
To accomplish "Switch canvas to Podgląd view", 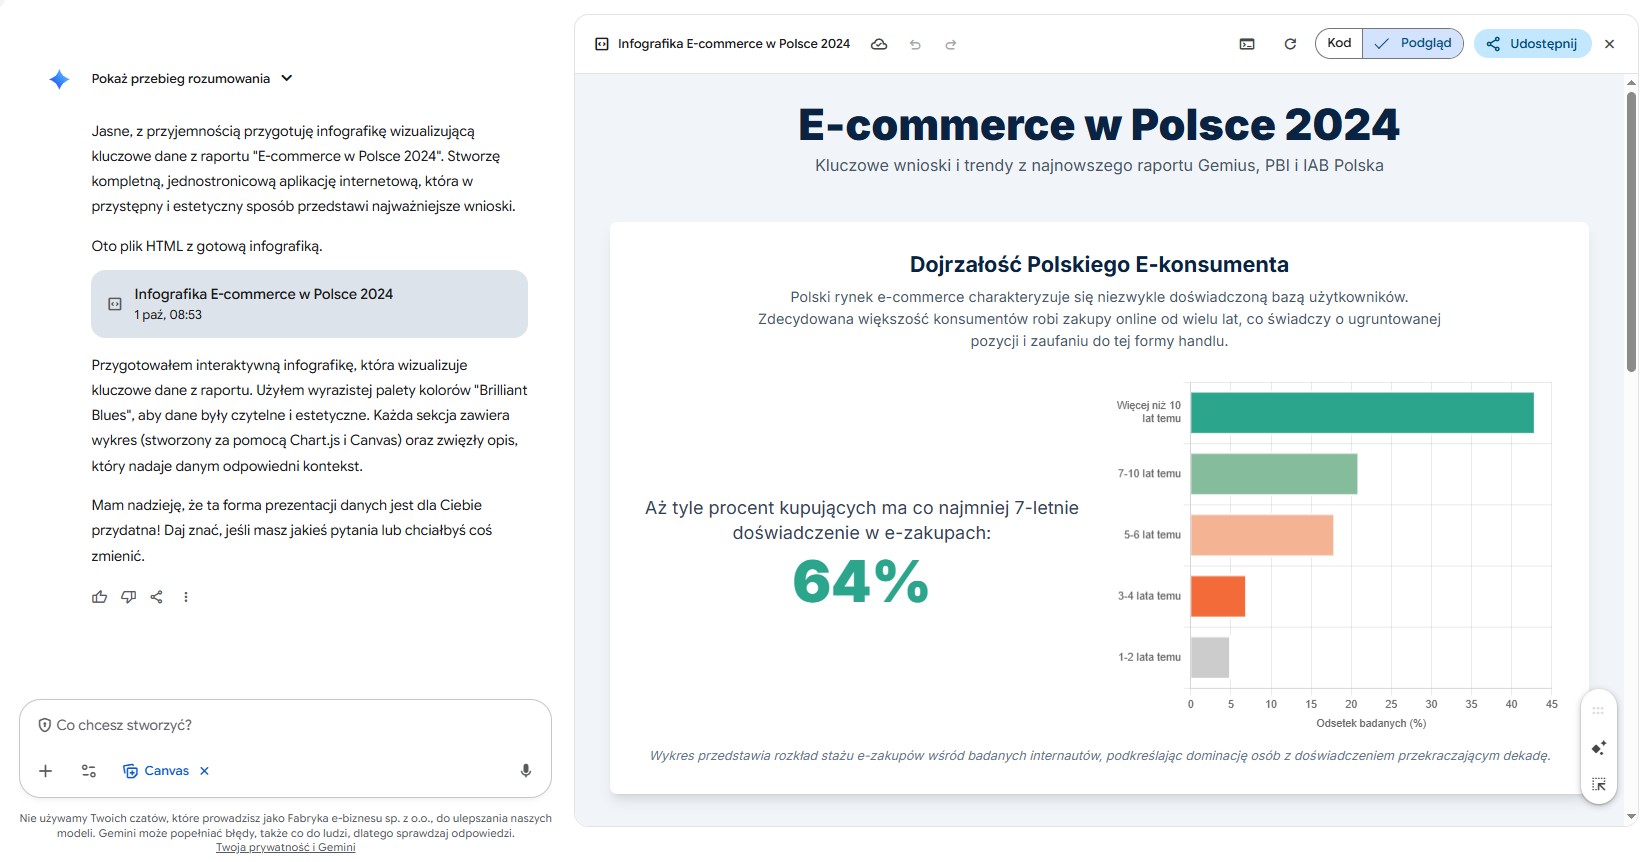I will (1413, 43).
